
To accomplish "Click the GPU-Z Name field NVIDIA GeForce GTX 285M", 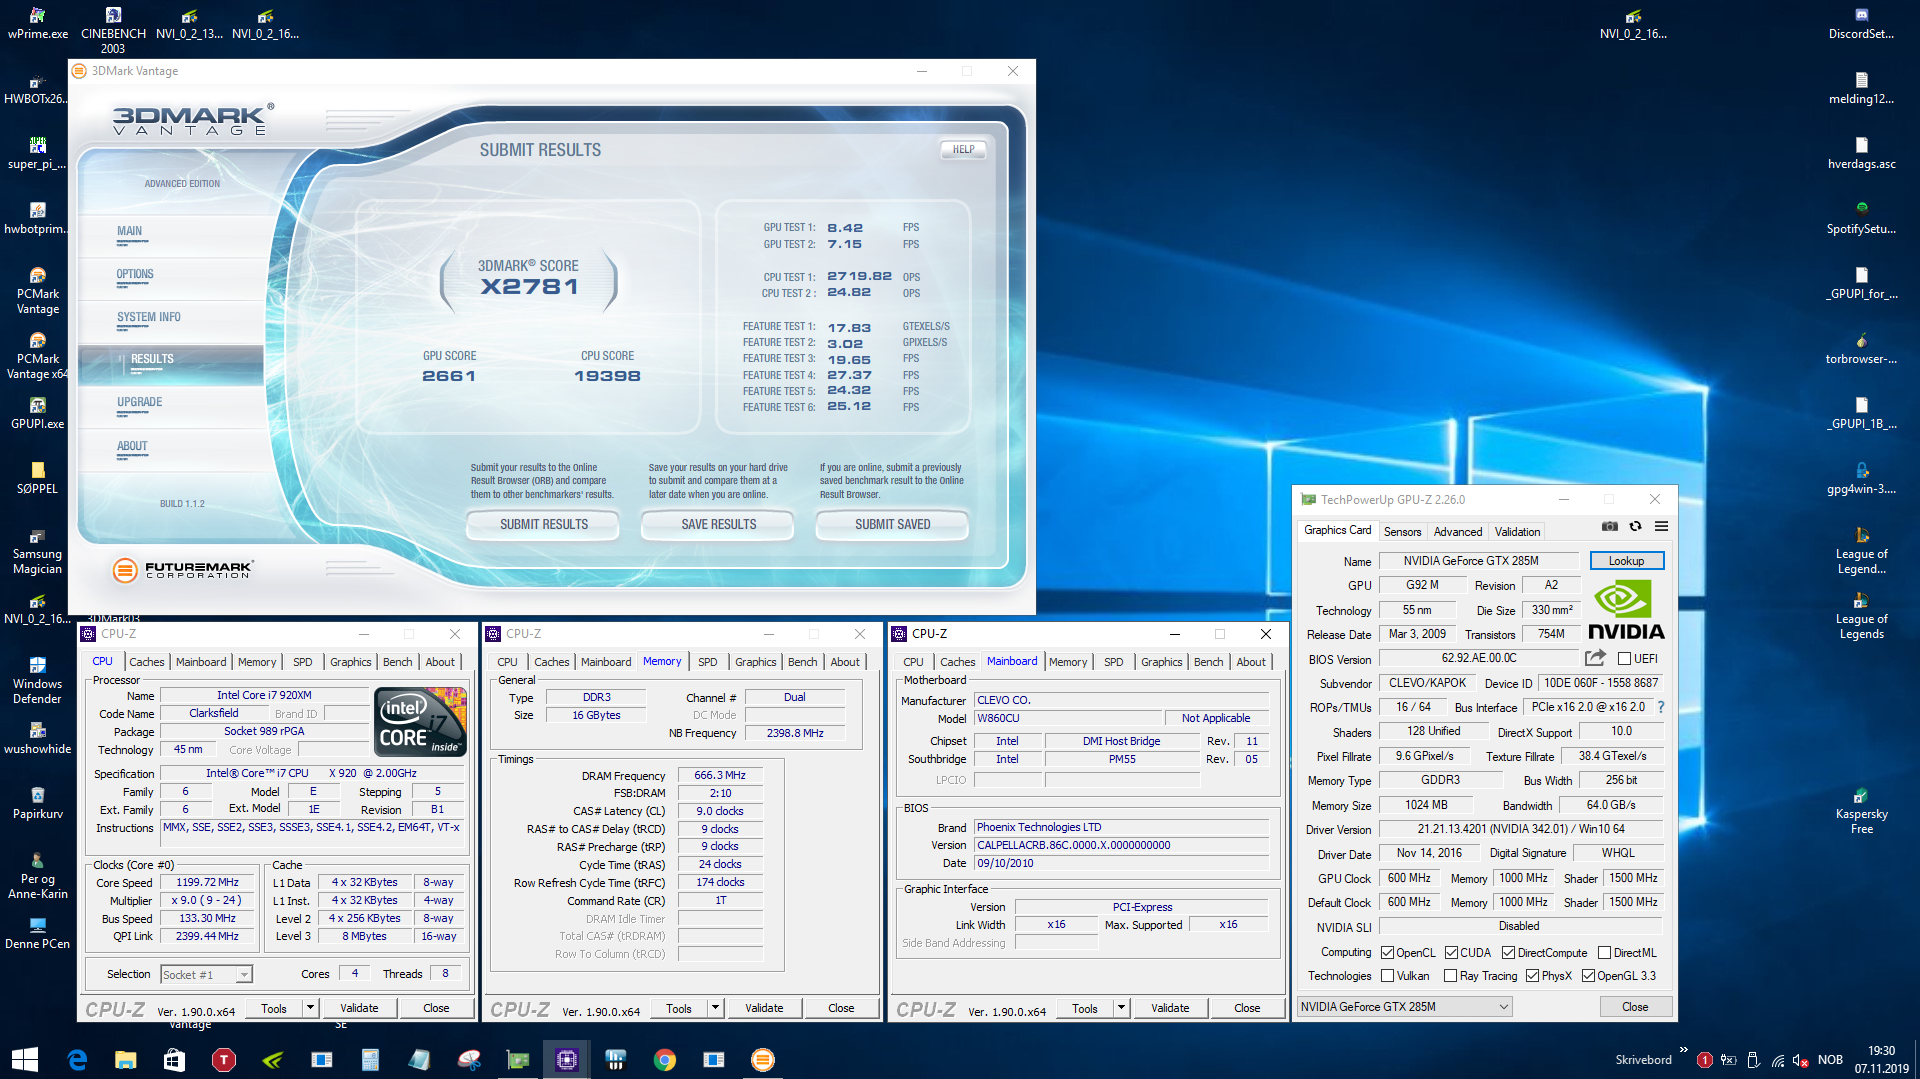I will [x=1478, y=560].
